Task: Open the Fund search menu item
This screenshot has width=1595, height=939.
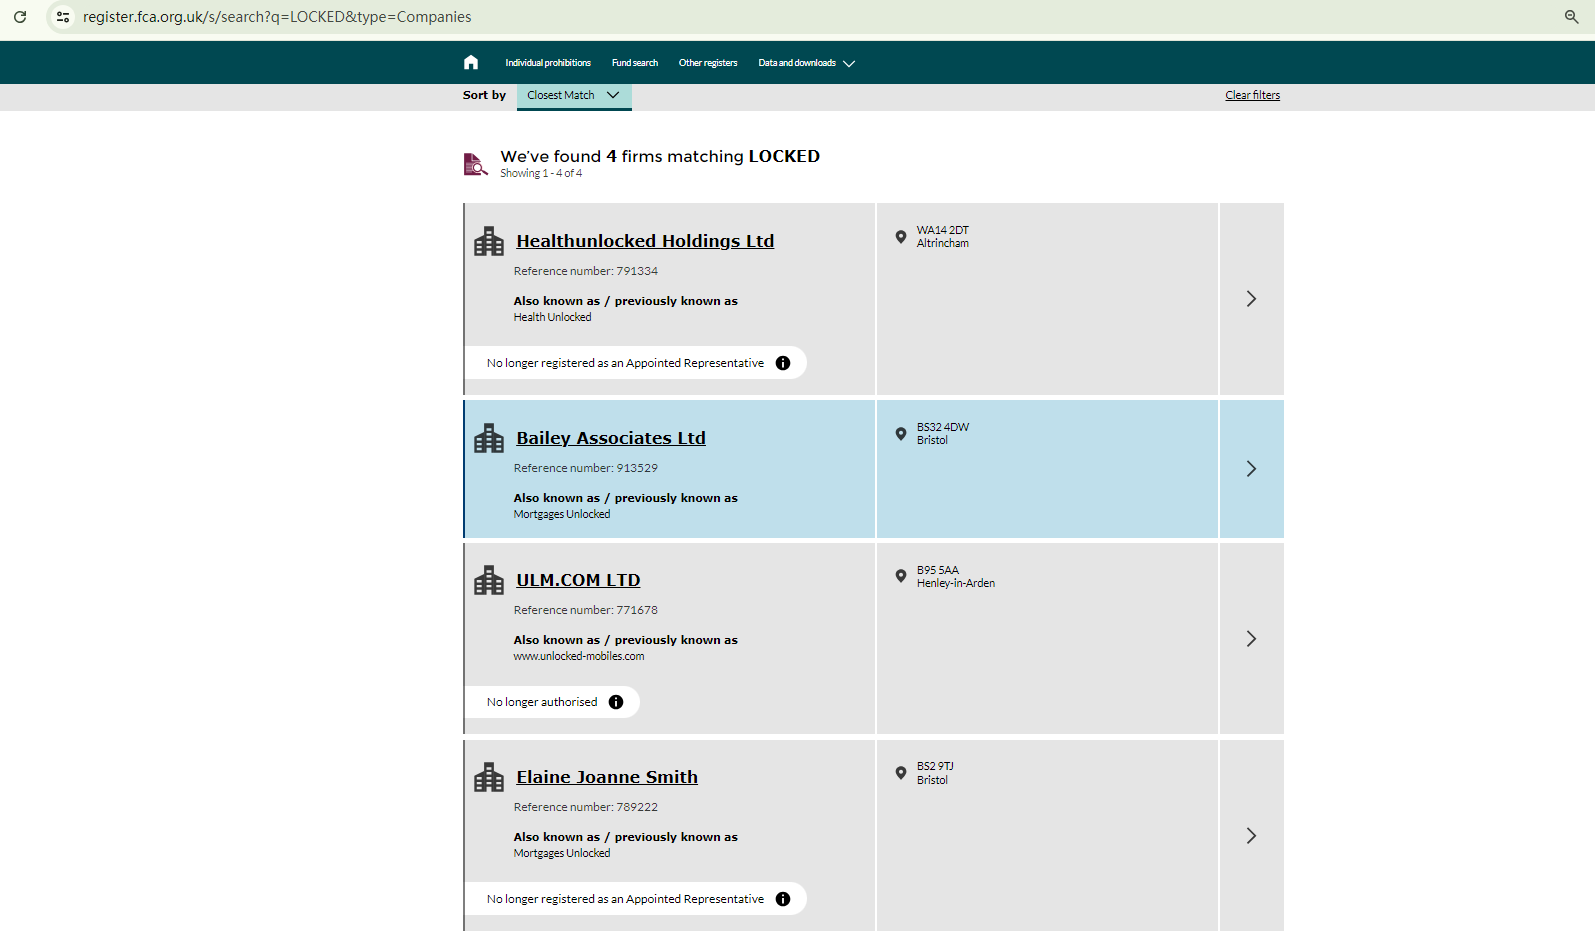Action: click(x=635, y=63)
